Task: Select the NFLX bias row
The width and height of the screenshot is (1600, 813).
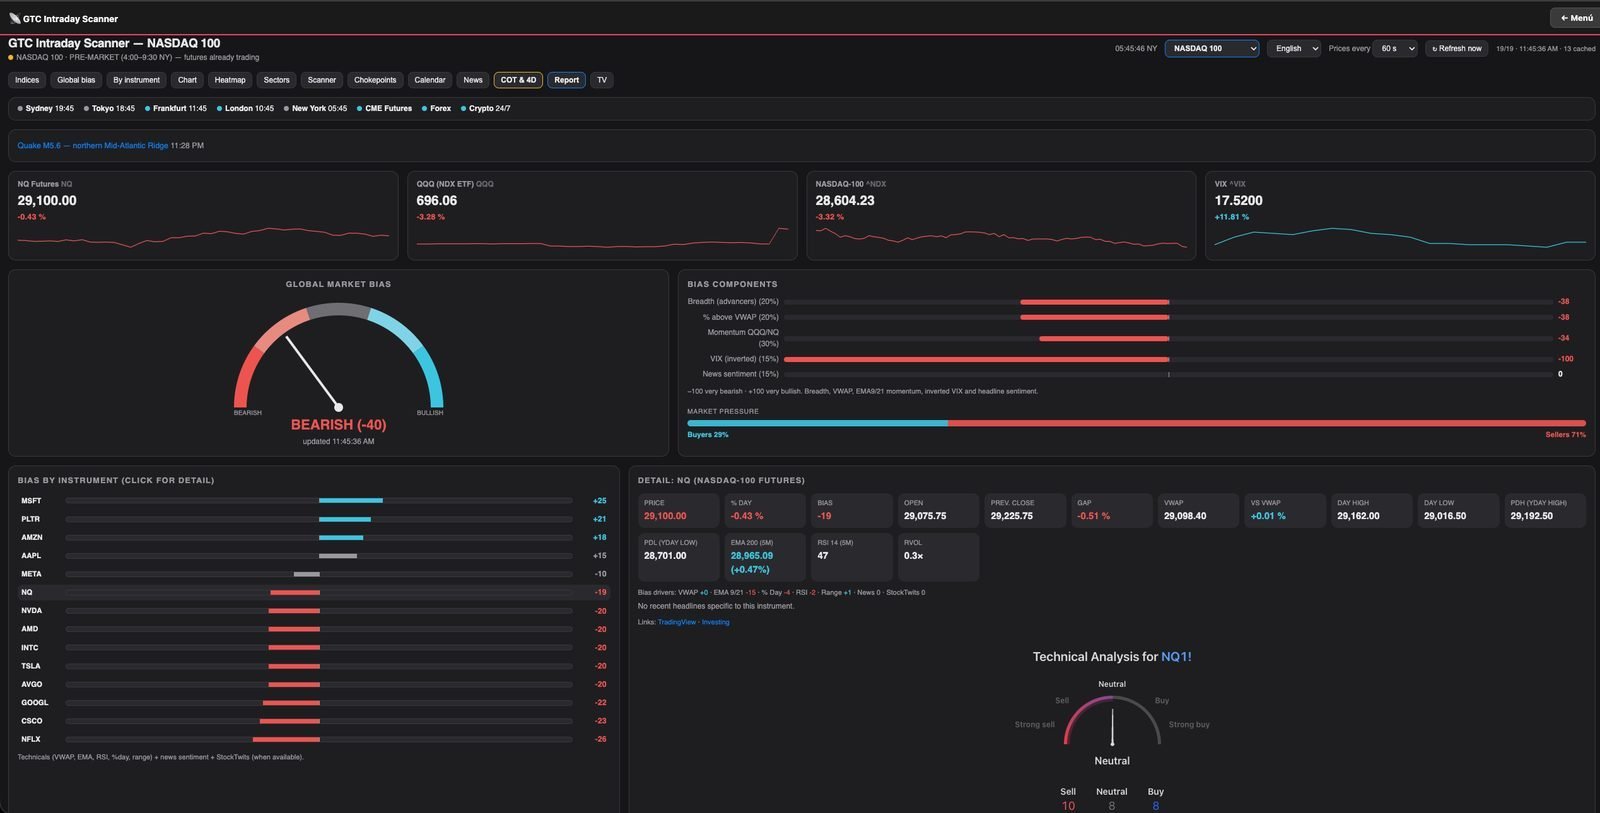Action: click(314, 739)
